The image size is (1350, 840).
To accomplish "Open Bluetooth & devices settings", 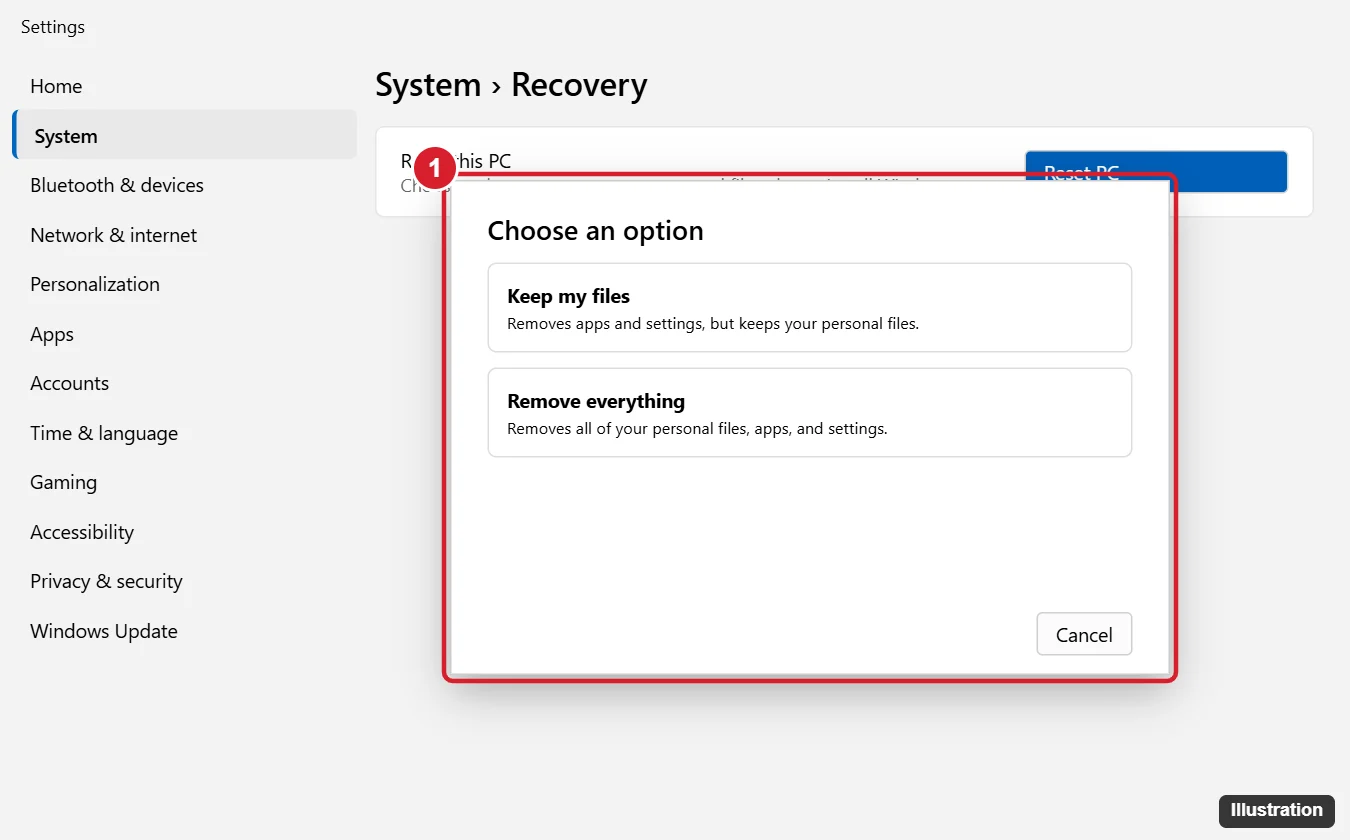I will tap(117, 185).
